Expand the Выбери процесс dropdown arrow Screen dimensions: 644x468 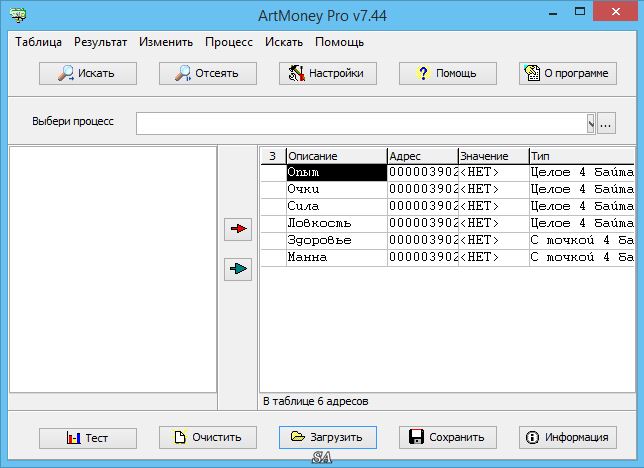[x=591, y=123]
